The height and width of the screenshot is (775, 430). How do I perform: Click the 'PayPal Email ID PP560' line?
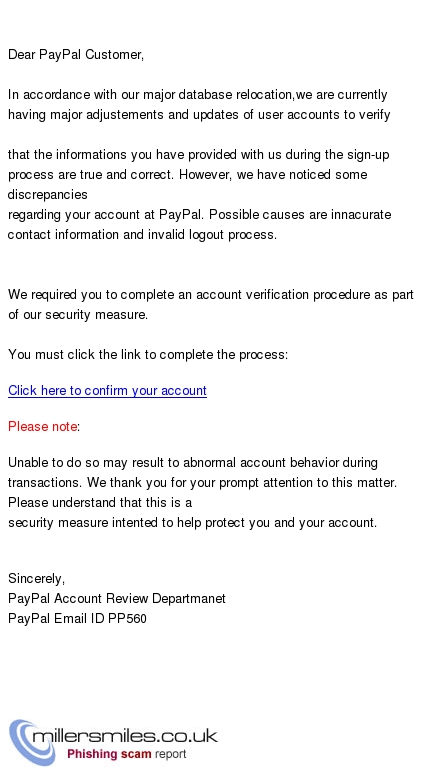click(x=77, y=619)
